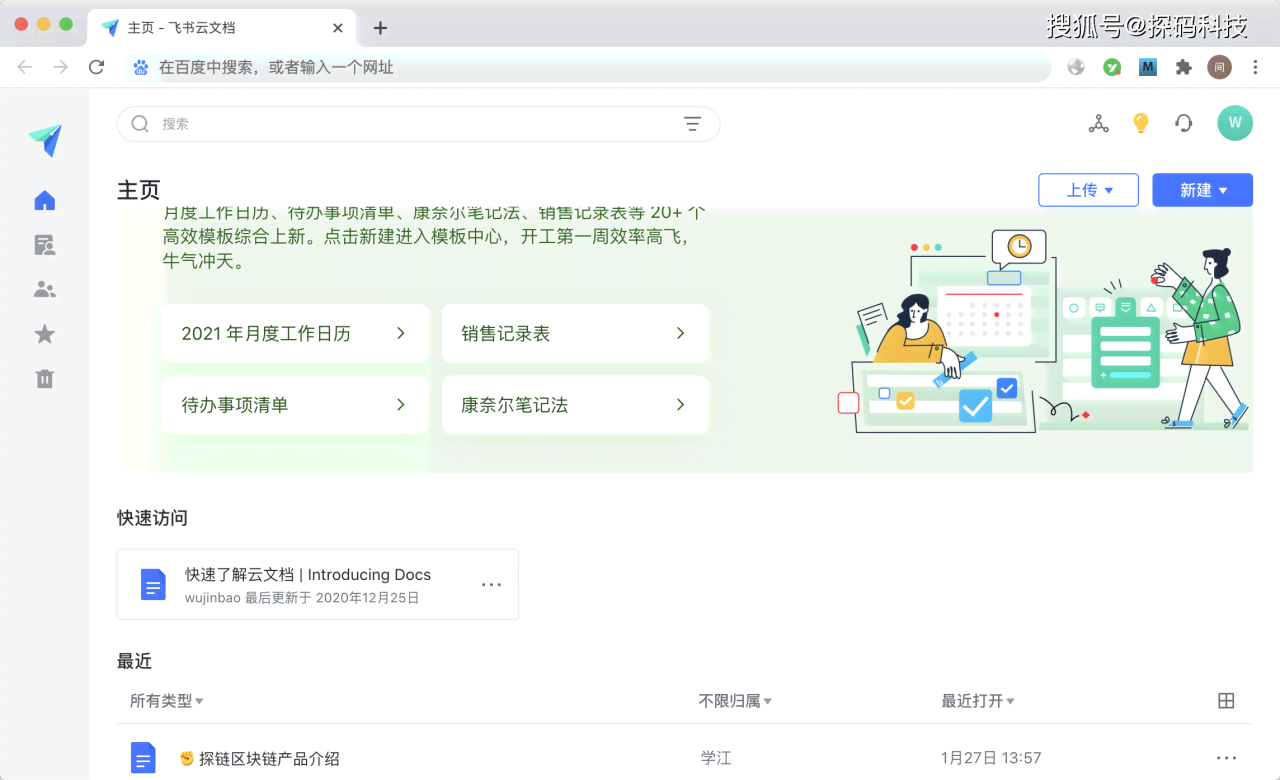Viewport: 1280px width, 780px height.
Task: Click the lightbulb tips icon
Action: pyautogui.click(x=1140, y=122)
